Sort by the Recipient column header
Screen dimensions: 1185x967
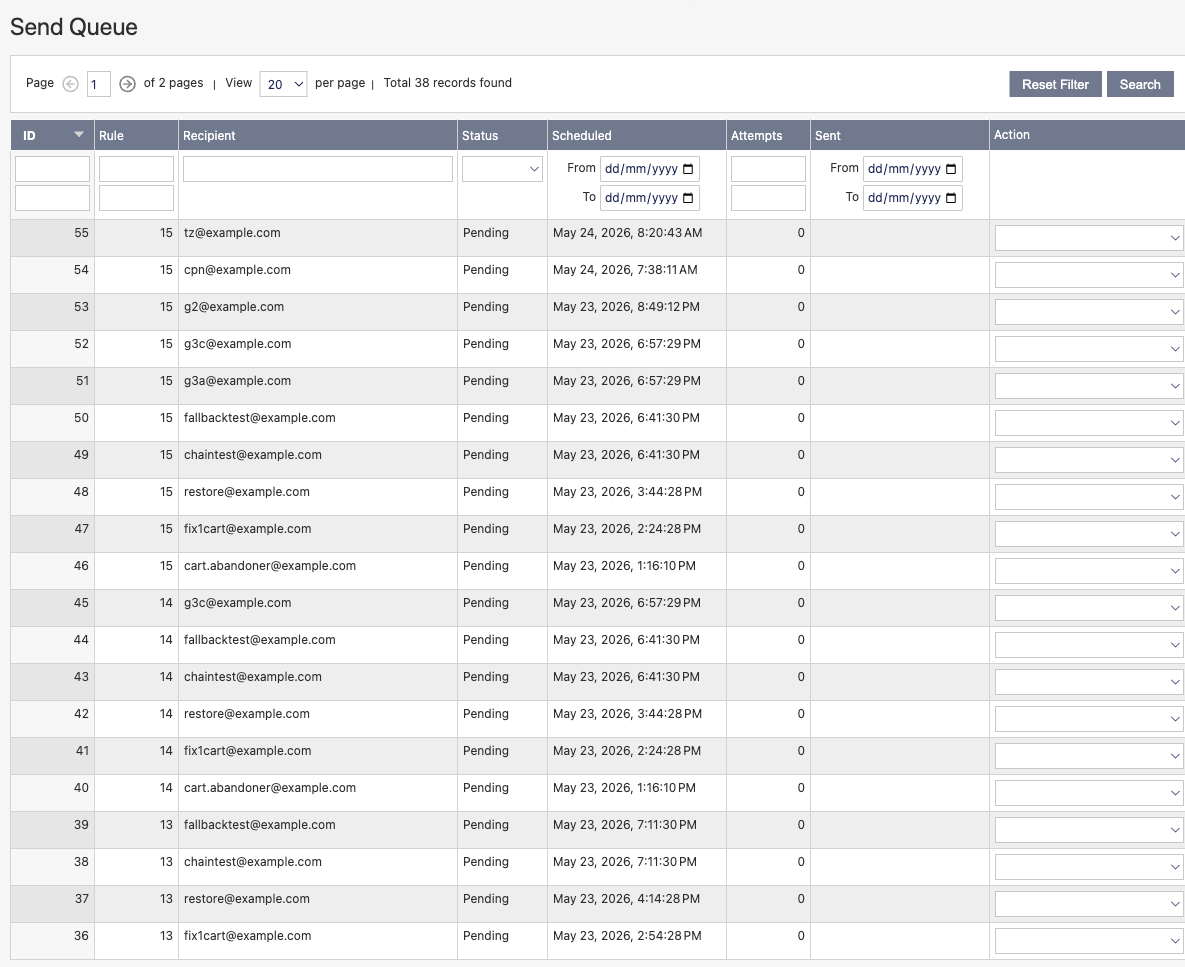click(317, 135)
